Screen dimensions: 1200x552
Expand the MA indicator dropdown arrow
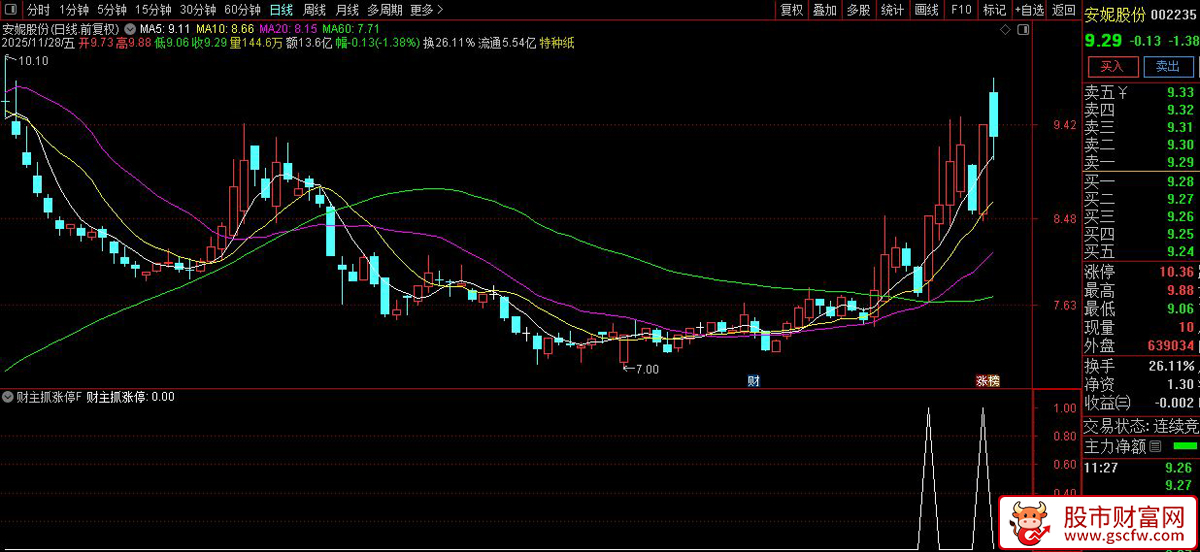pos(130,30)
